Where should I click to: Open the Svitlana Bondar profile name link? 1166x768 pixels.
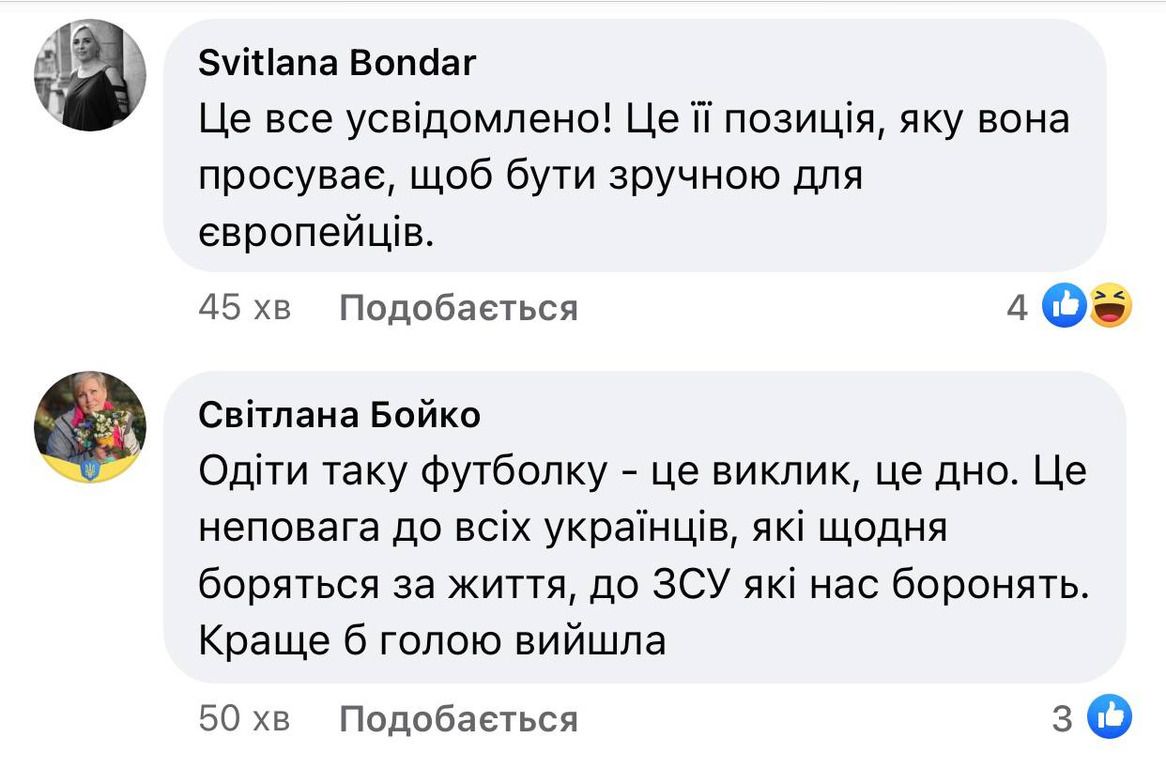coord(337,64)
